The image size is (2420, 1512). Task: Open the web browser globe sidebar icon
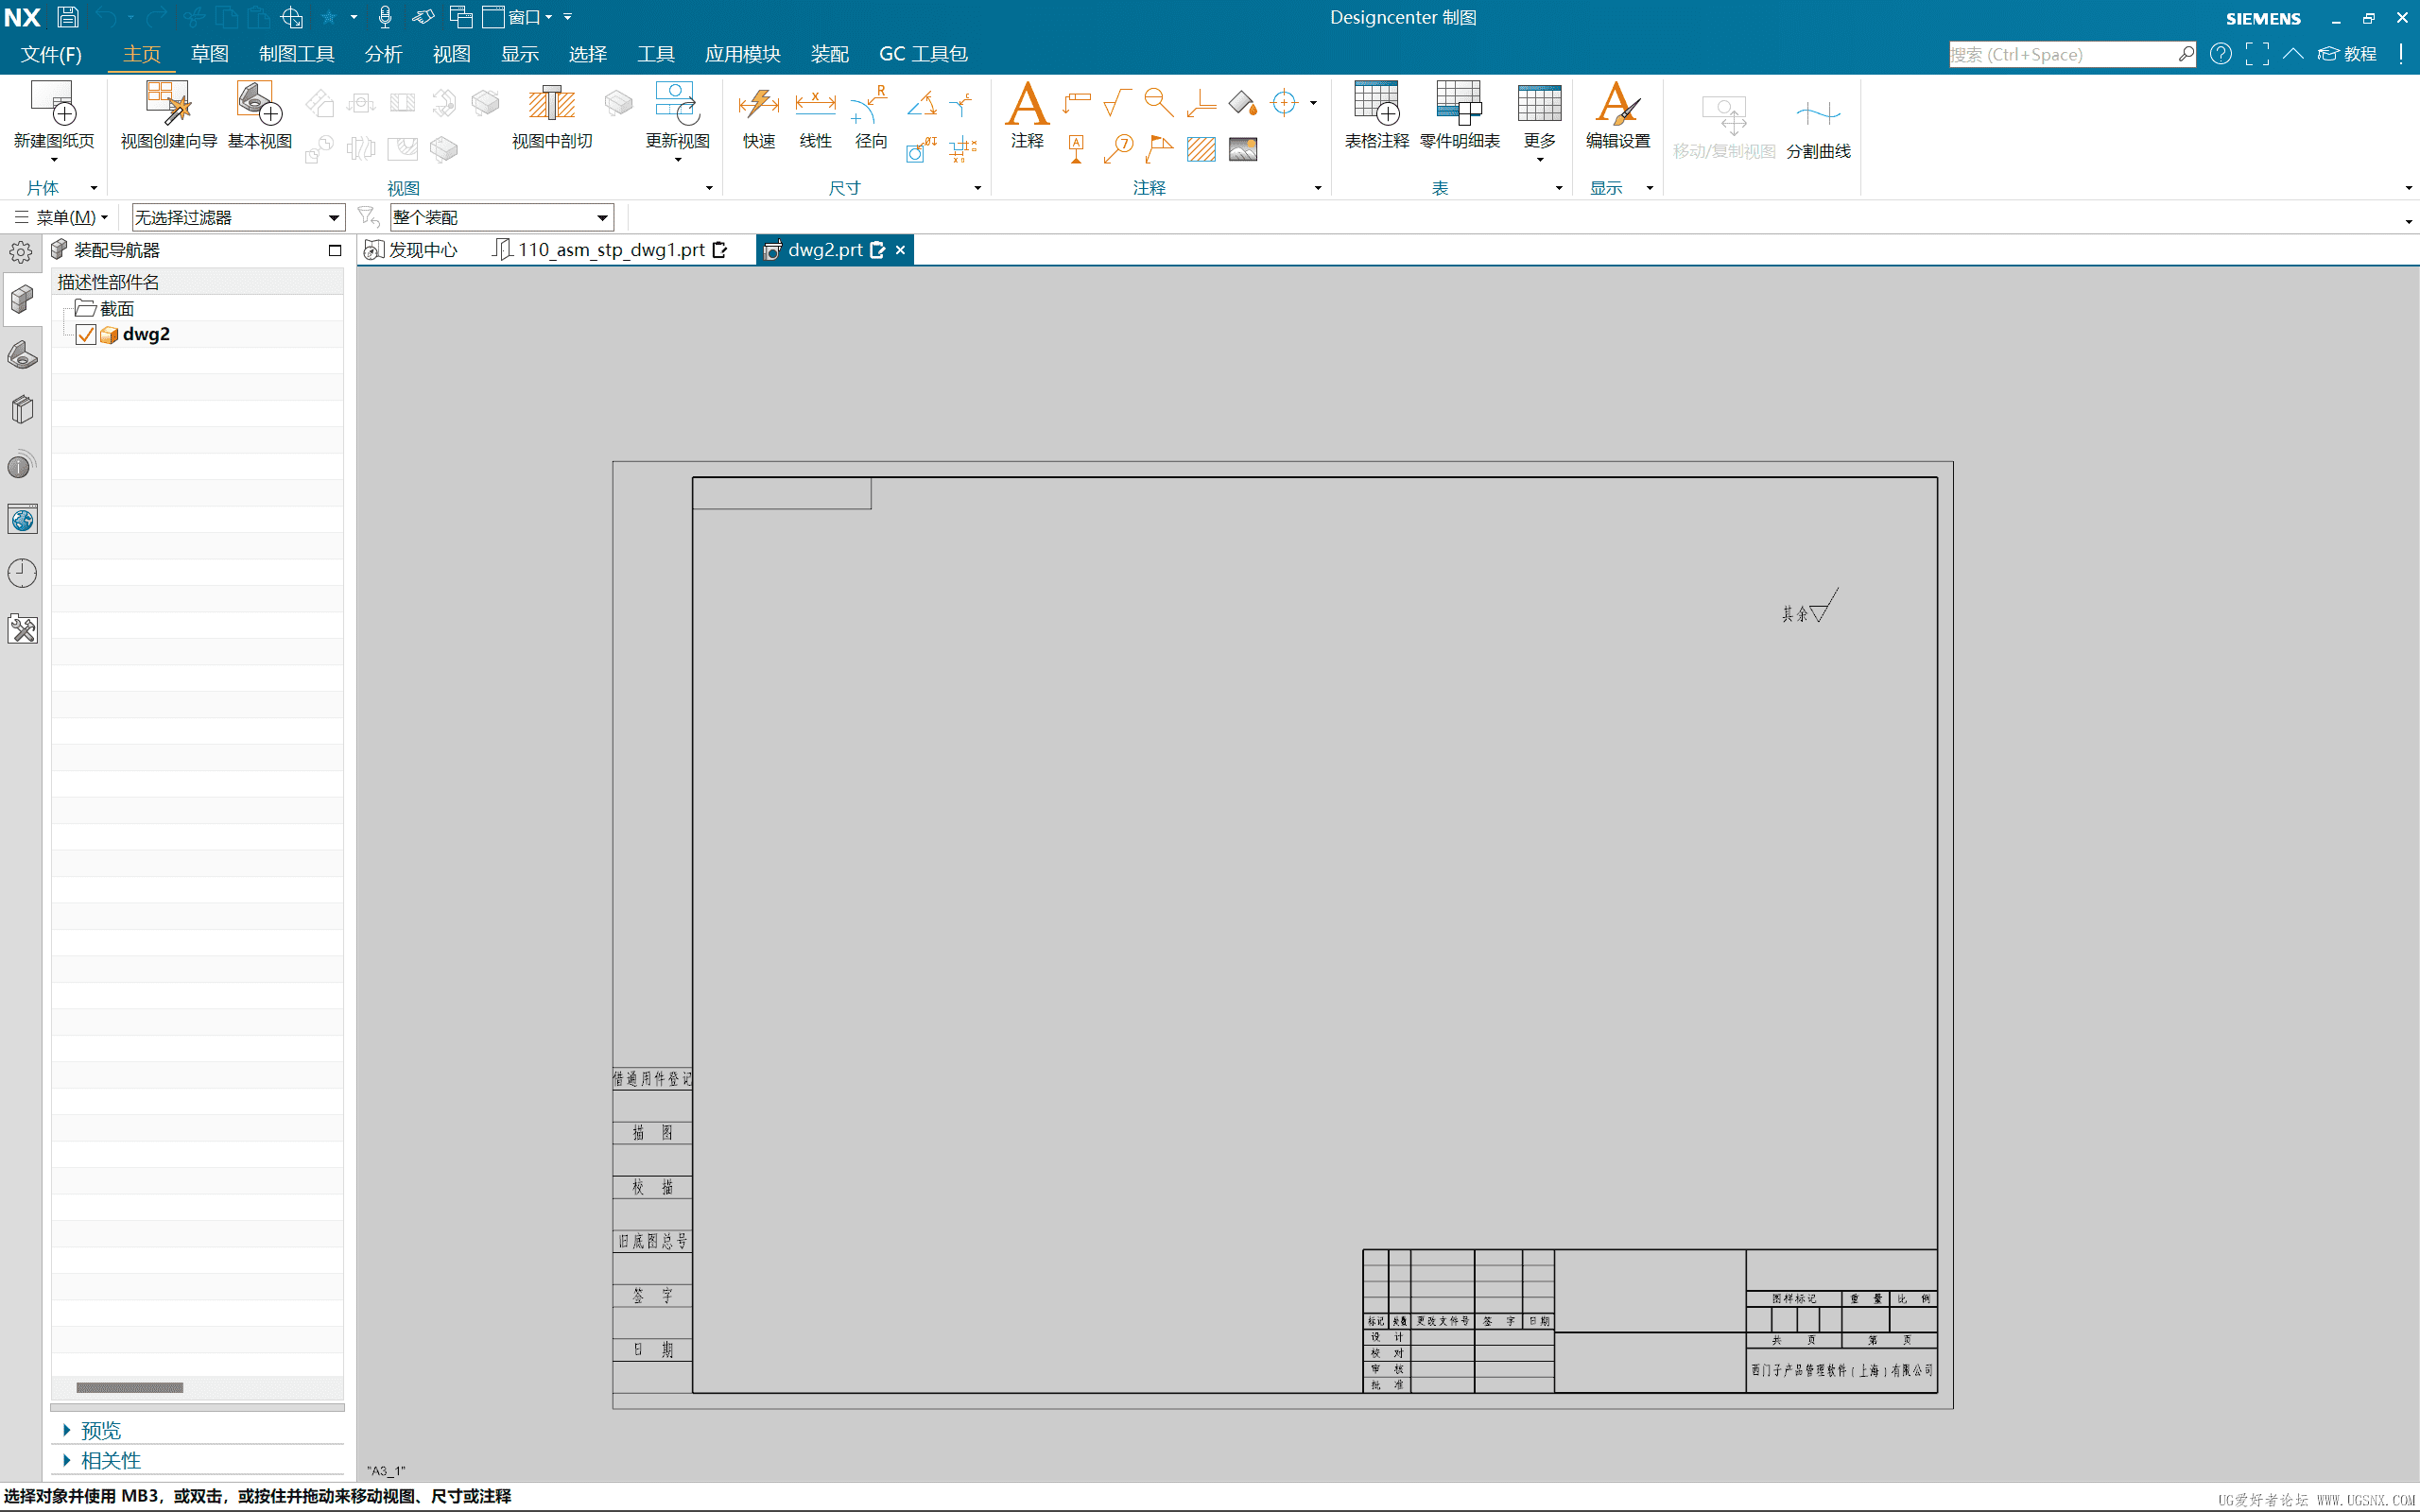[22, 519]
